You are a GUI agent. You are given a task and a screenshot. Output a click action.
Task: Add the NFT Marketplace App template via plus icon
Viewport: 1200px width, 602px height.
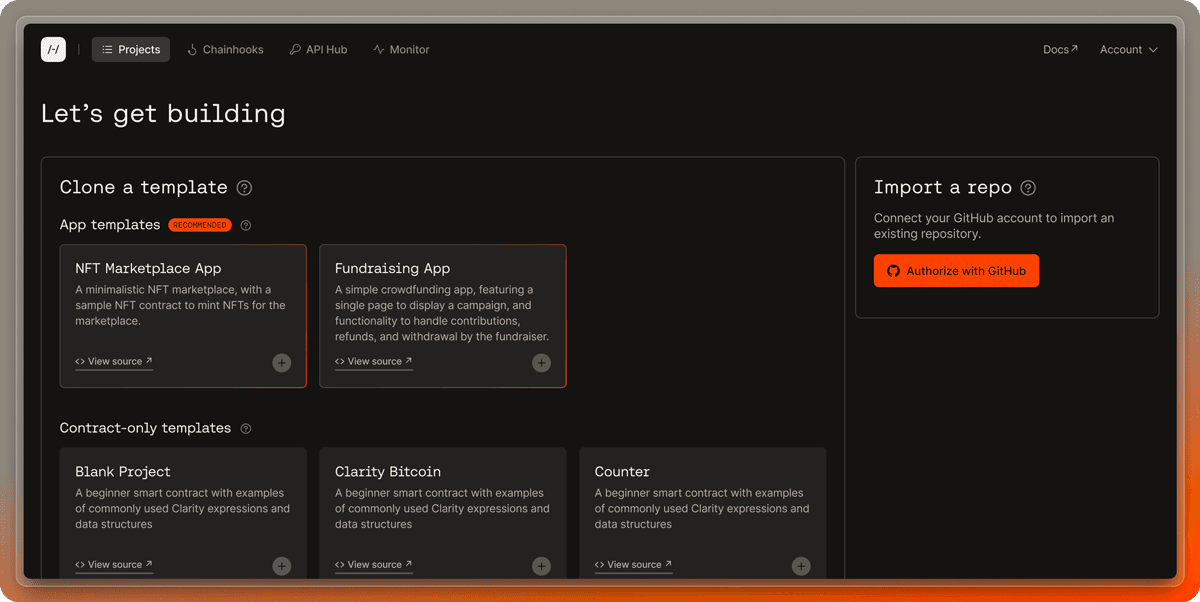[x=282, y=363]
